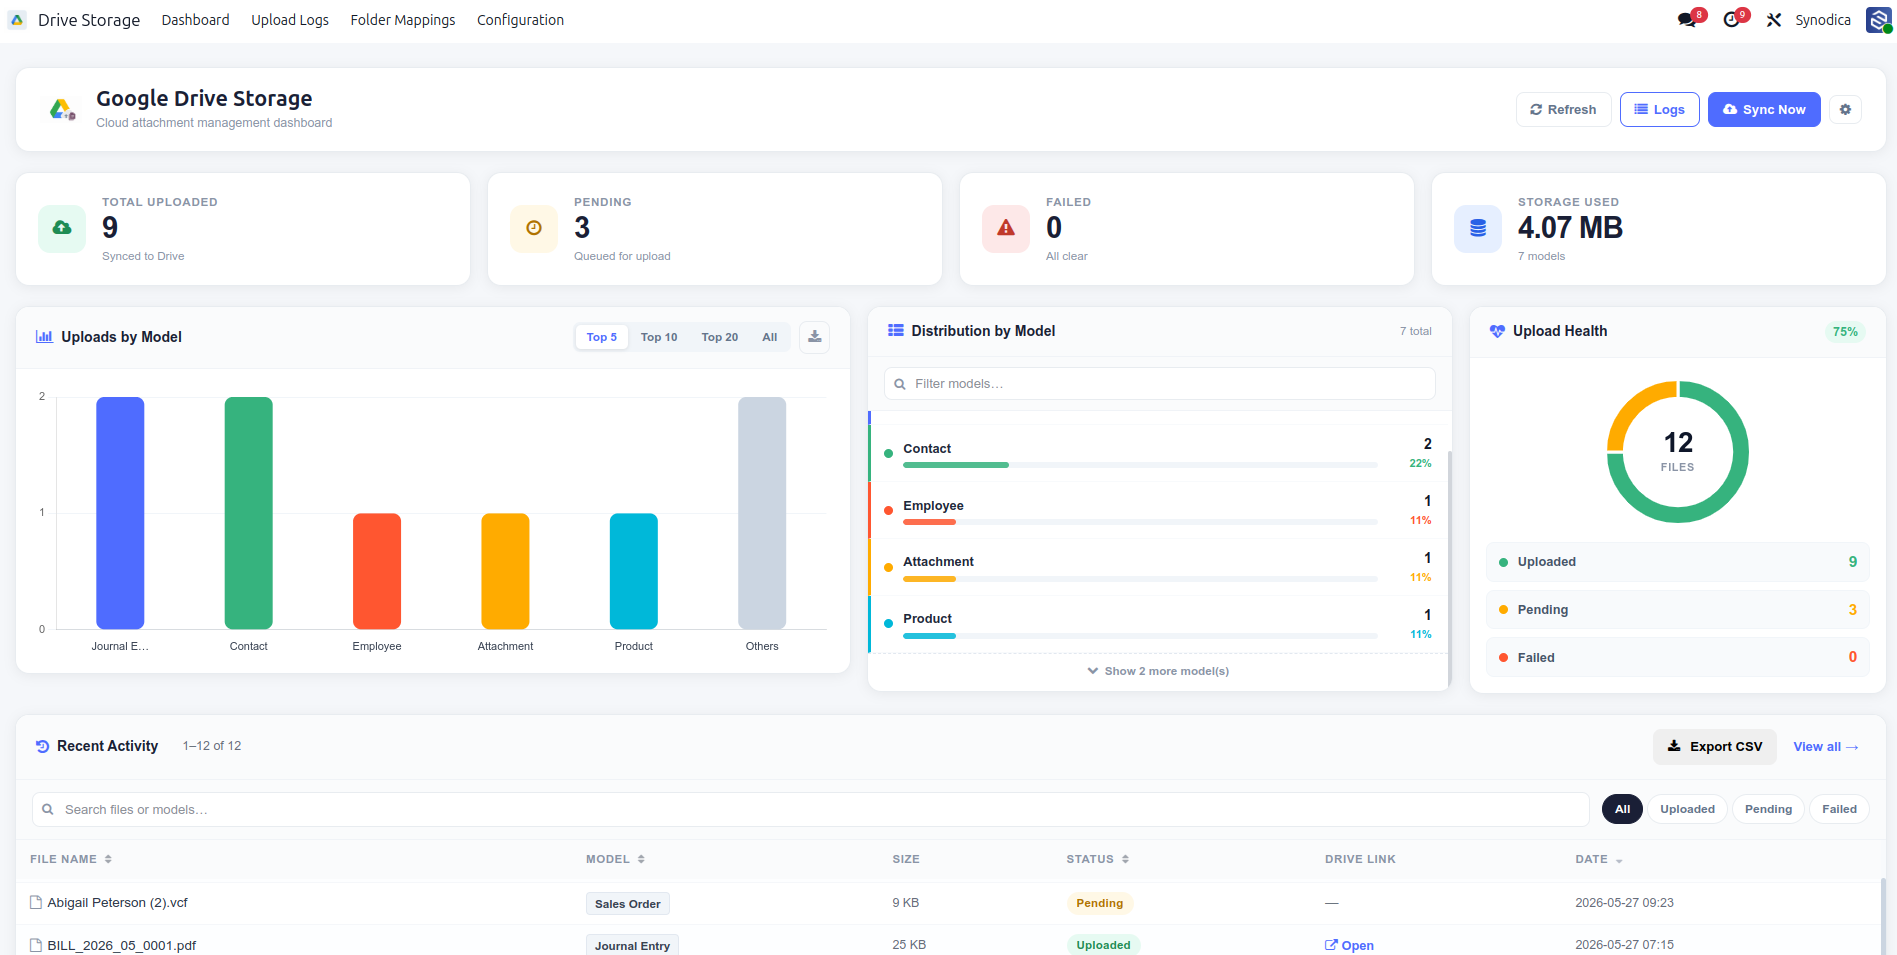Expand Show 2 more model(s)
The image size is (1897, 955).
pos(1158,671)
